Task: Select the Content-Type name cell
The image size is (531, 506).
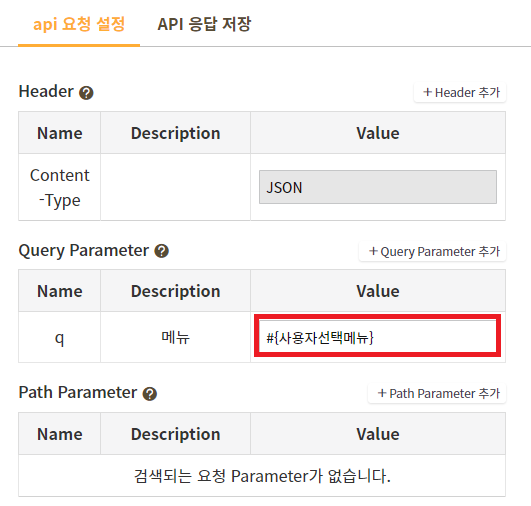Action: click(x=60, y=187)
